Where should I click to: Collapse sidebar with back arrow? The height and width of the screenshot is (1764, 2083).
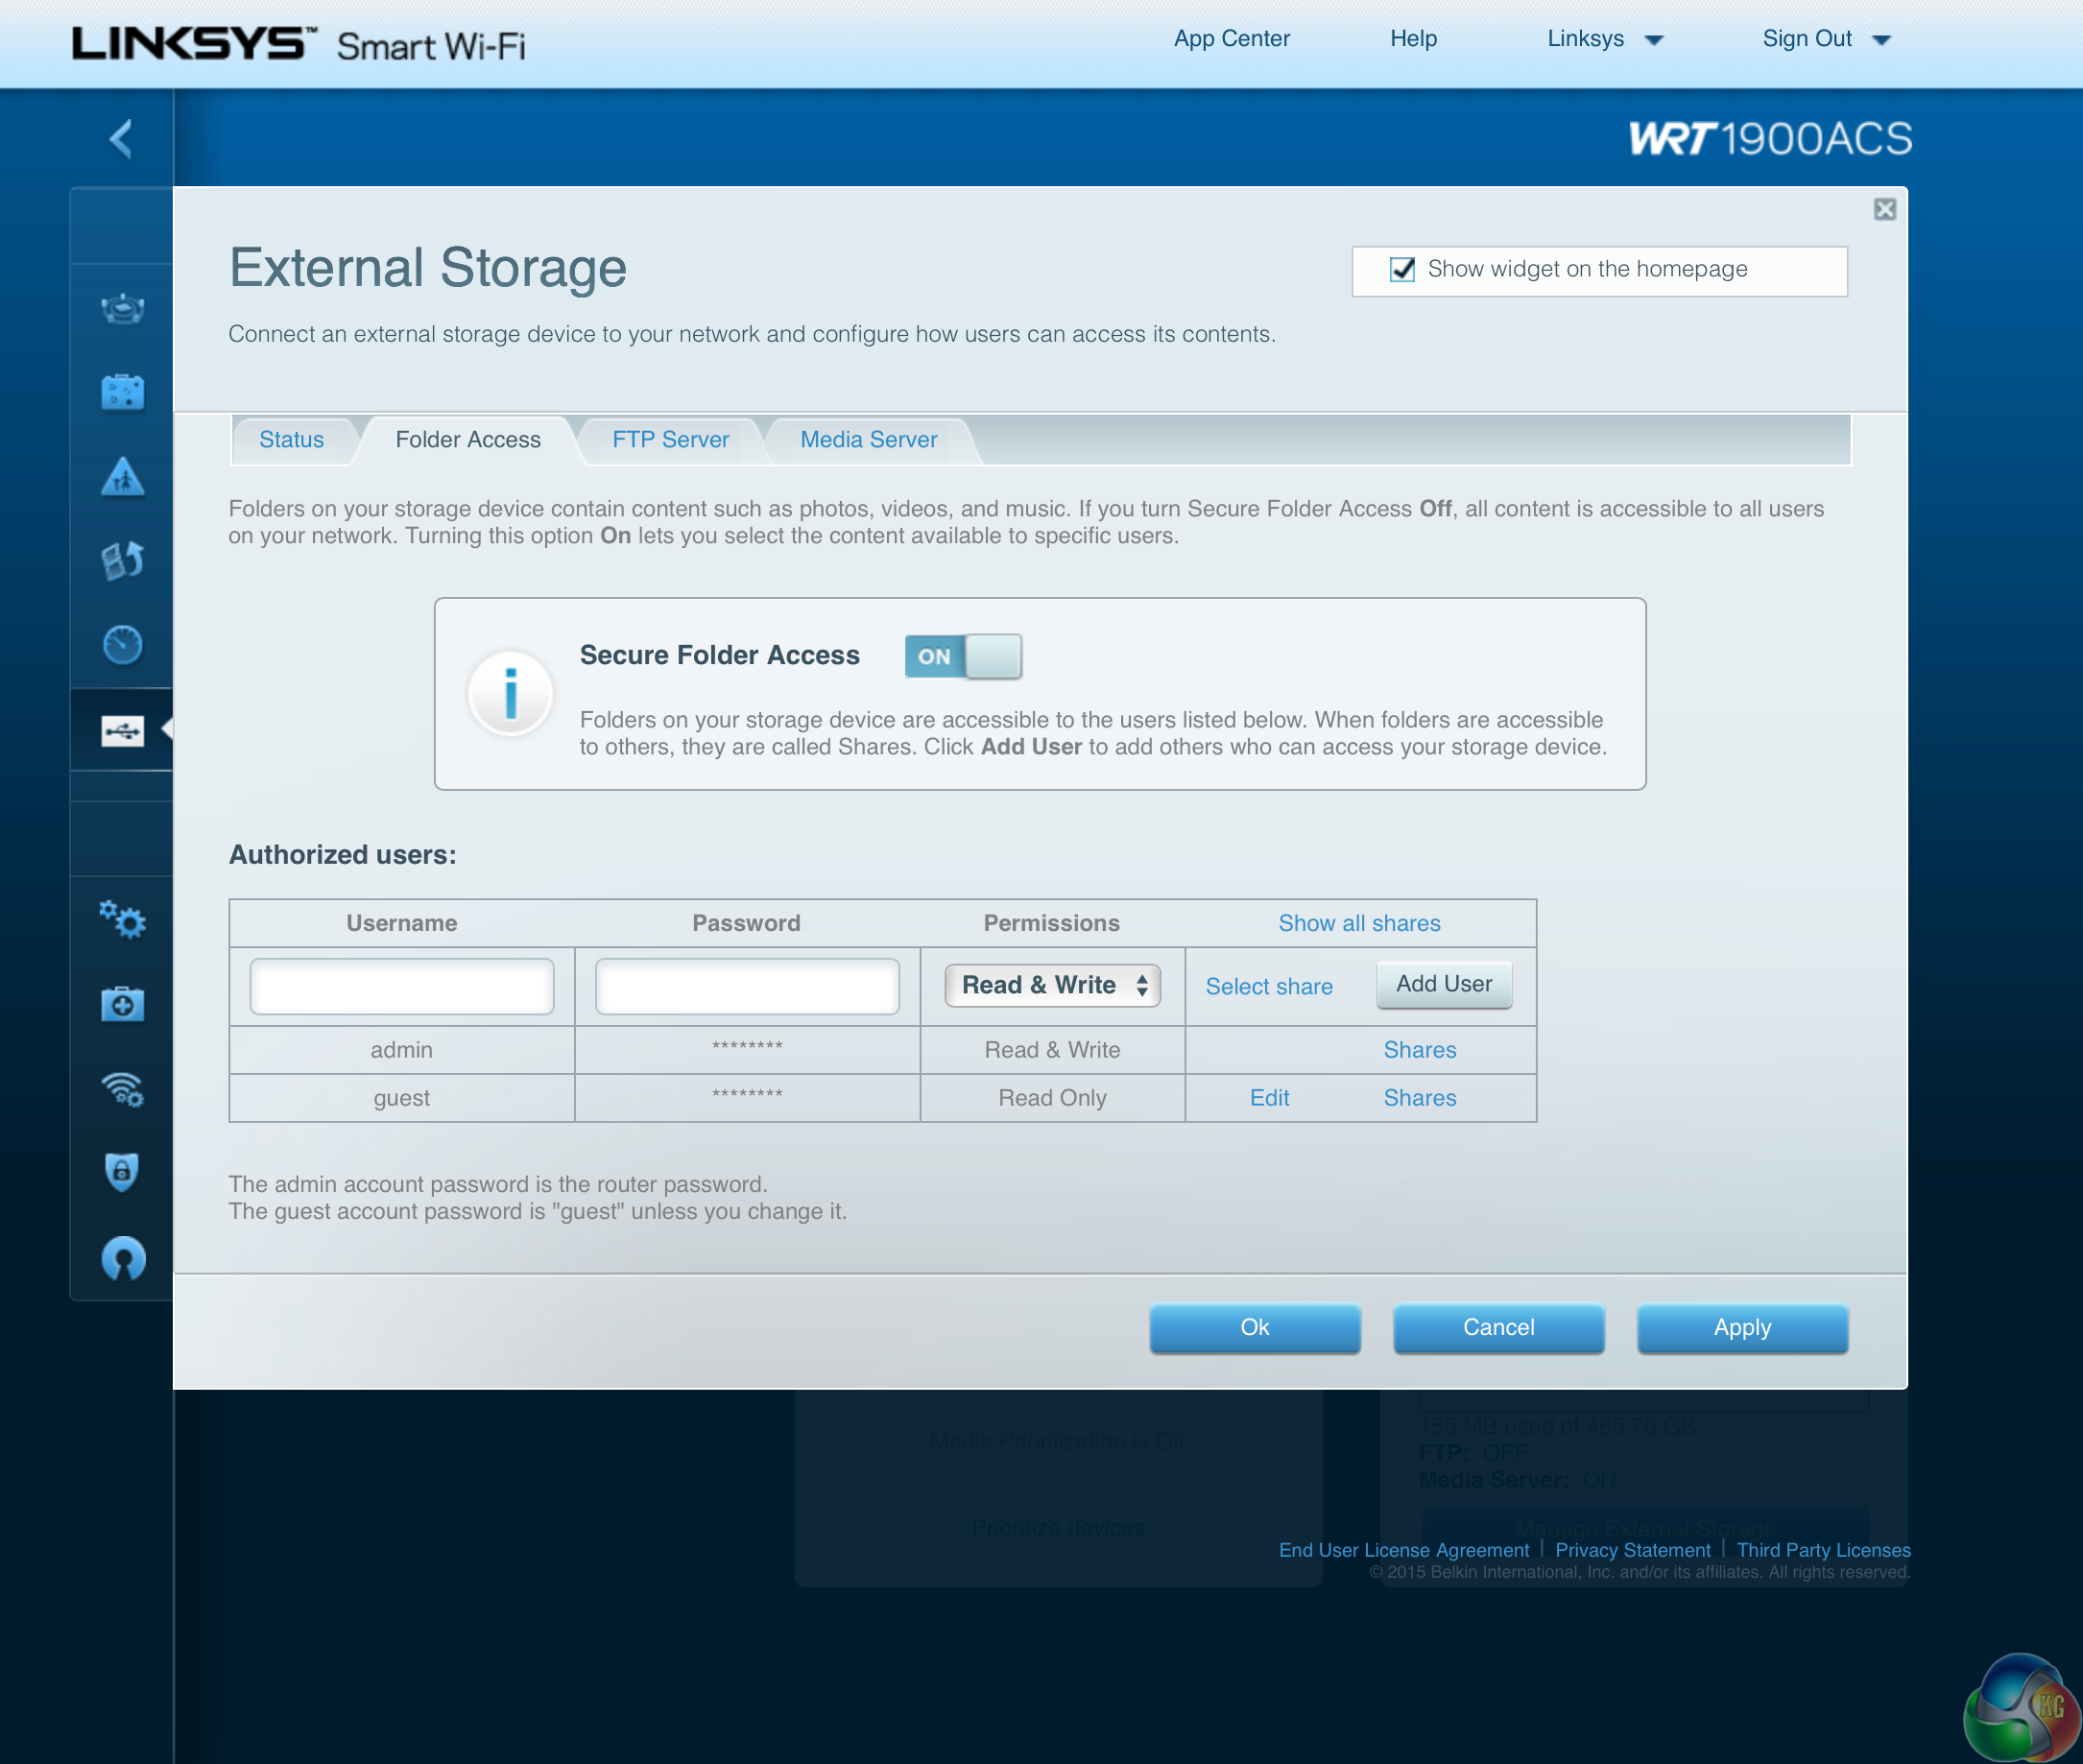click(121, 138)
